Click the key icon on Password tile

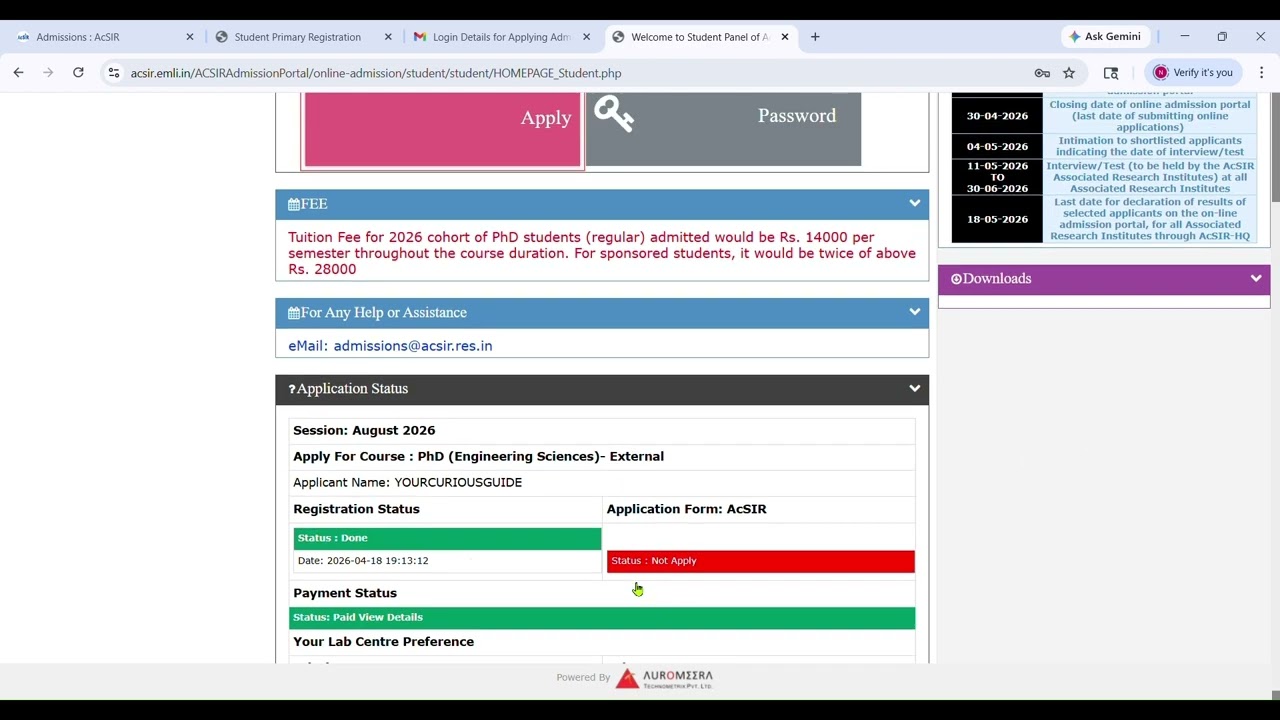pos(613,114)
